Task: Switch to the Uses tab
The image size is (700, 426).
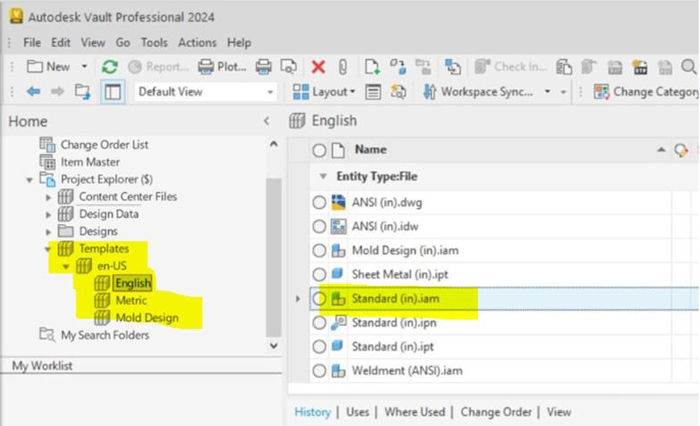Action: tap(358, 412)
